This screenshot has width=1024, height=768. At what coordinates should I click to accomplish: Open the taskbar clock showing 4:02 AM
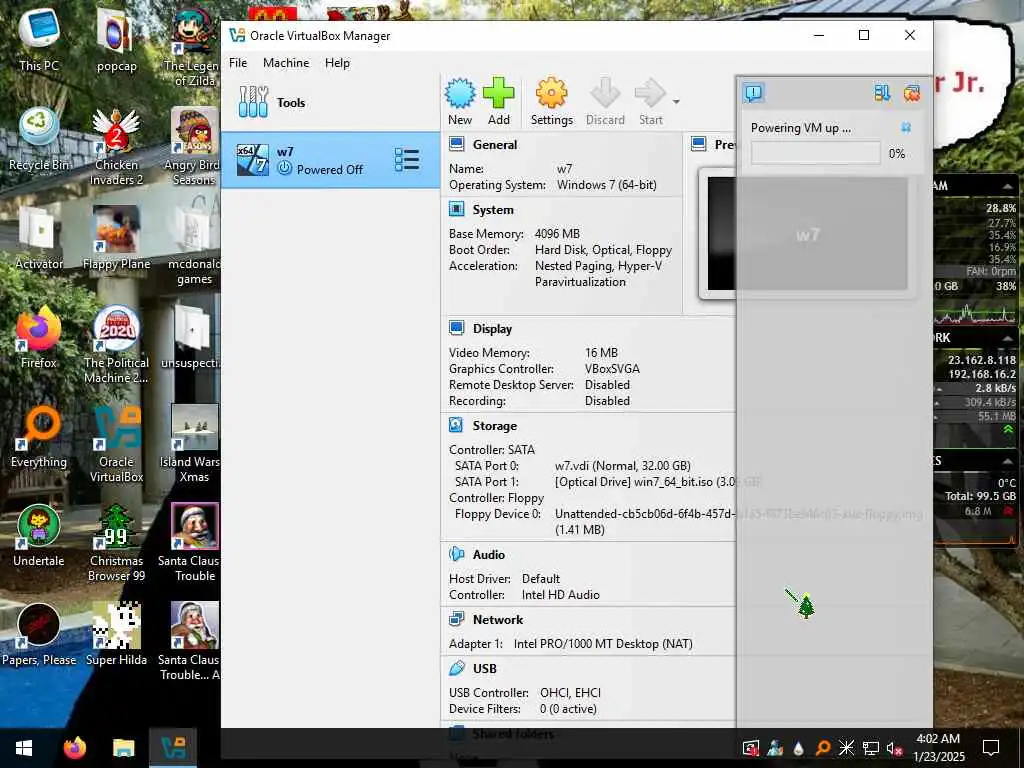pyautogui.click(x=938, y=748)
